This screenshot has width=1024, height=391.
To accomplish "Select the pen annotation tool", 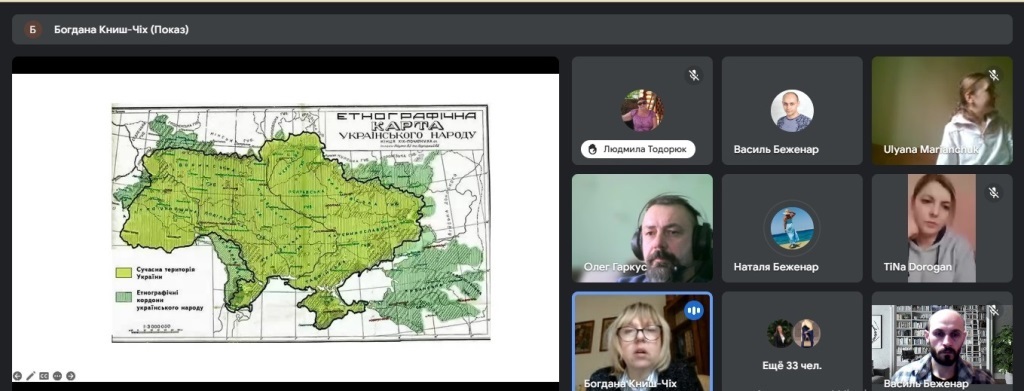I will (31, 376).
